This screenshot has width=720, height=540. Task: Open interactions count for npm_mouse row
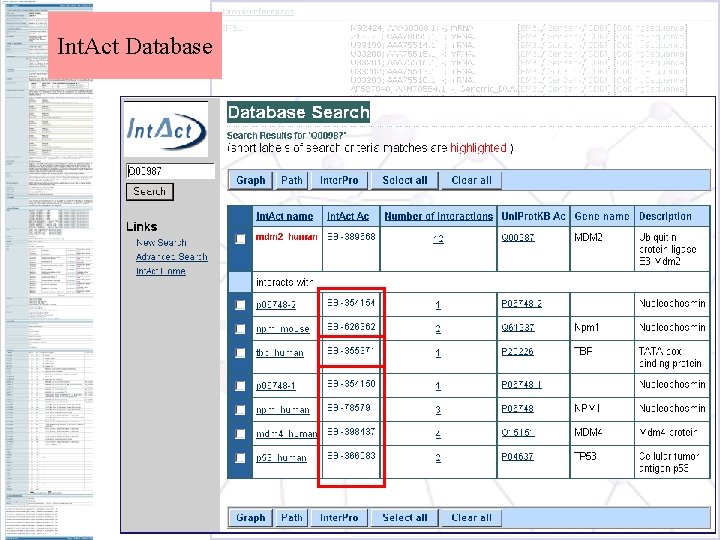point(438,329)
